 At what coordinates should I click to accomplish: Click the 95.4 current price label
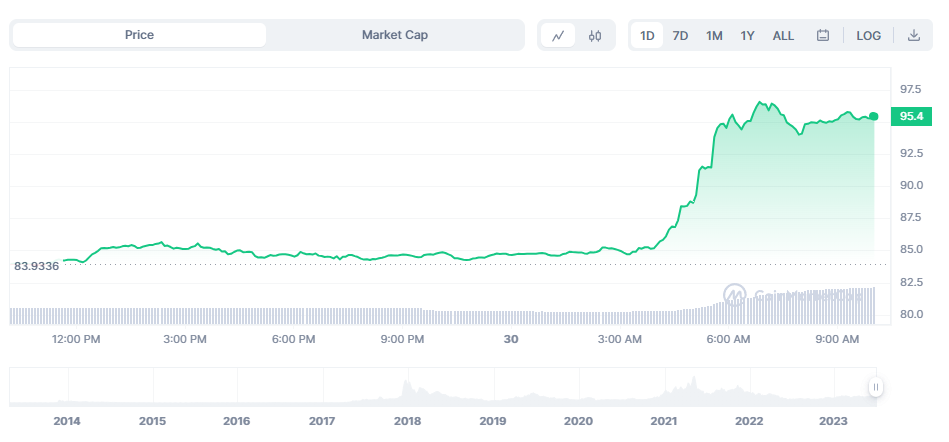point(911,117)
